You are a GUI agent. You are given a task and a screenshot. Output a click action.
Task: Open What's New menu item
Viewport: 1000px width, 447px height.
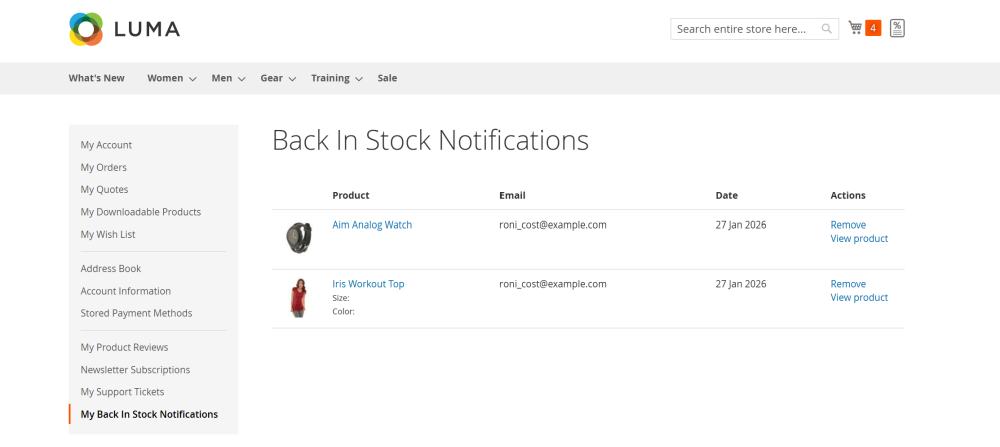tap(96, 78)
